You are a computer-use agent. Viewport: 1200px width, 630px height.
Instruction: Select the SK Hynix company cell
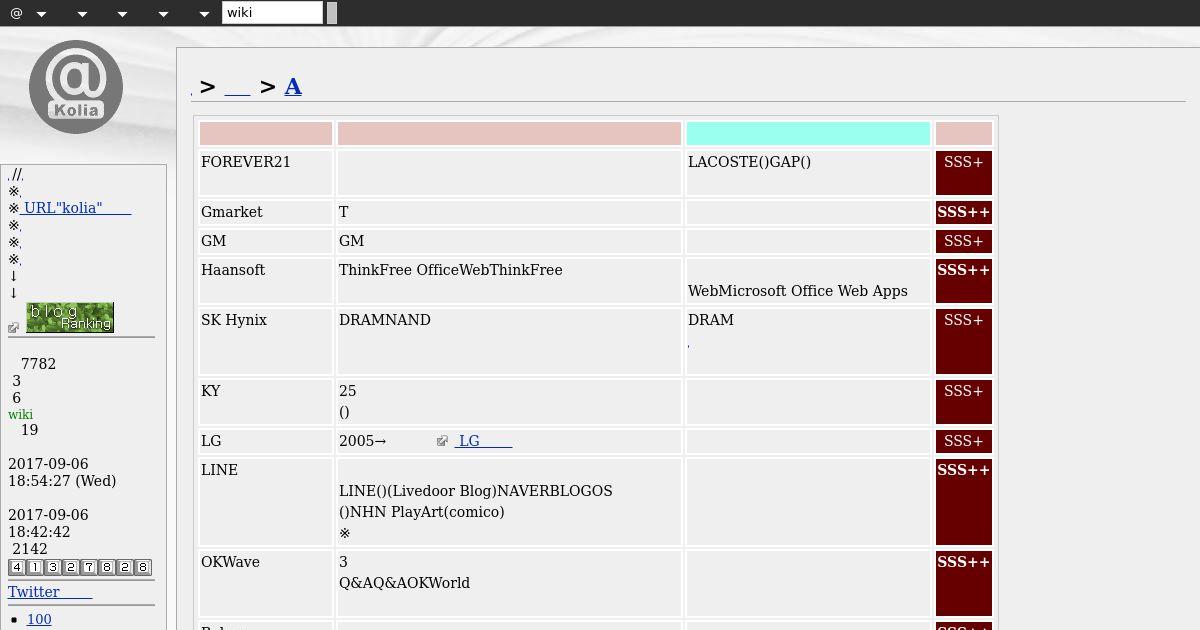(x=266, y=342)
